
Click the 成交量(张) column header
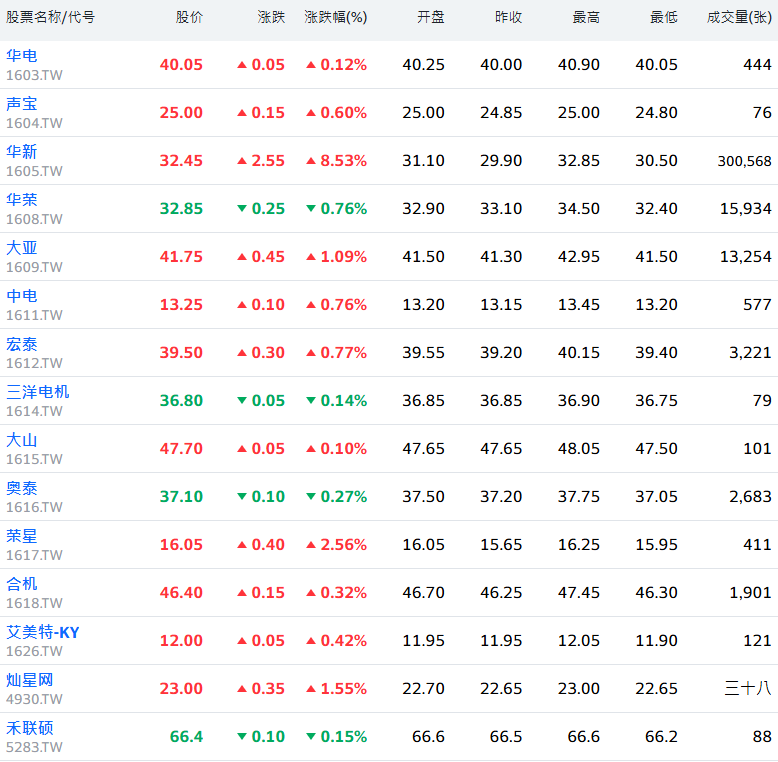pos(739,18)
